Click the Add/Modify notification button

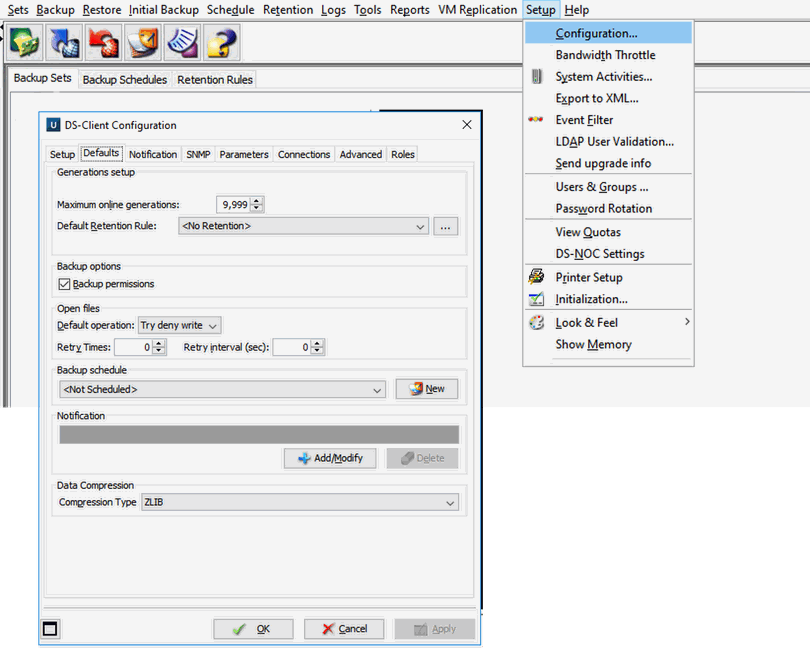[x=330, y=458]
